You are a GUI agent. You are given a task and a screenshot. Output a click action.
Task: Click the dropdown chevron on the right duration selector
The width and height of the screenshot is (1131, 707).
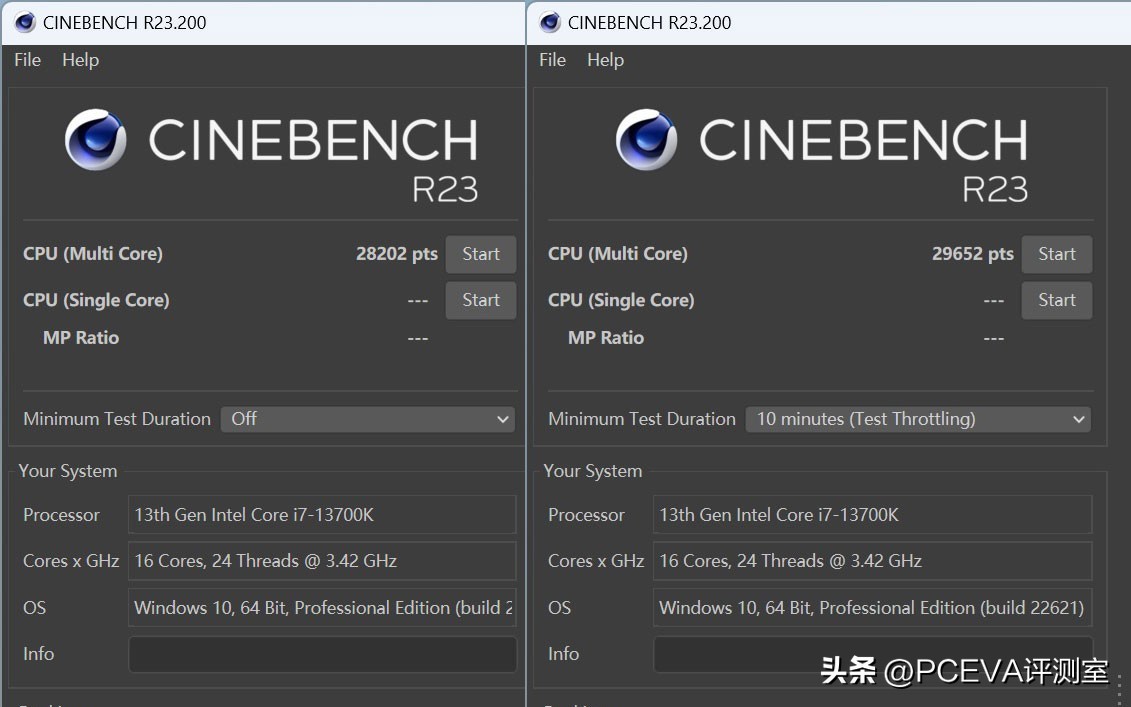[x=1078, y=419]
